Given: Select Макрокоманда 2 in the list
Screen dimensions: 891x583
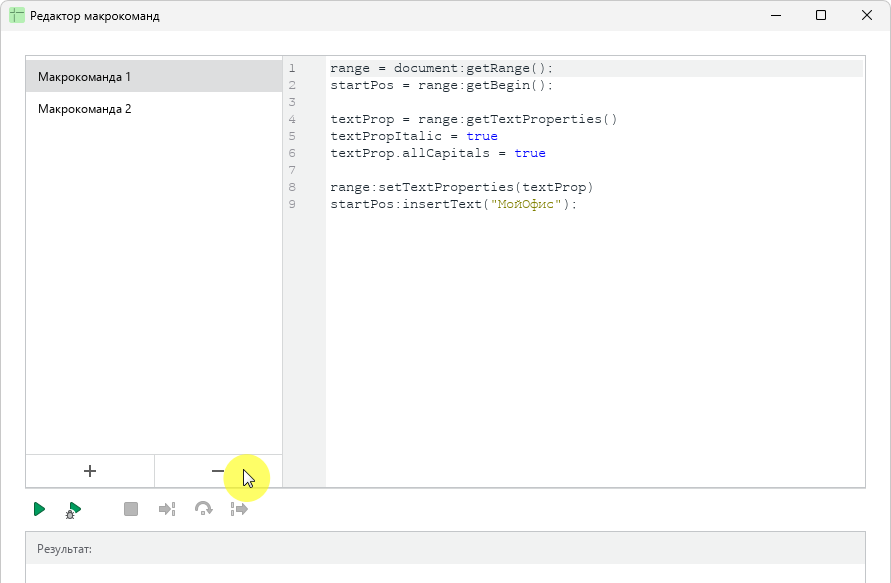Looking at the screenshot, I should [154, 109].
